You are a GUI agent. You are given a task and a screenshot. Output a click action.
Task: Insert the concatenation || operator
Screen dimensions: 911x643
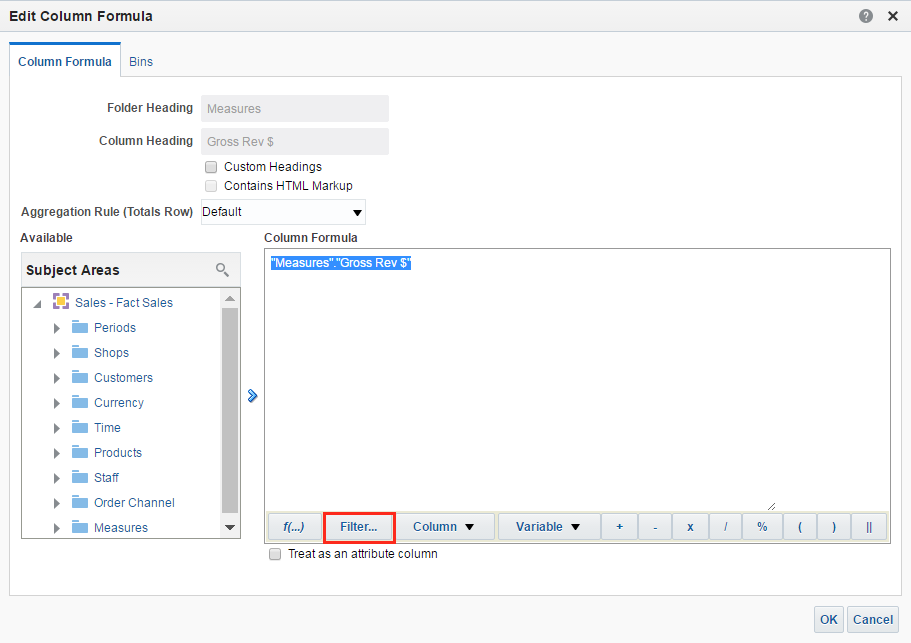pos(868,527)
